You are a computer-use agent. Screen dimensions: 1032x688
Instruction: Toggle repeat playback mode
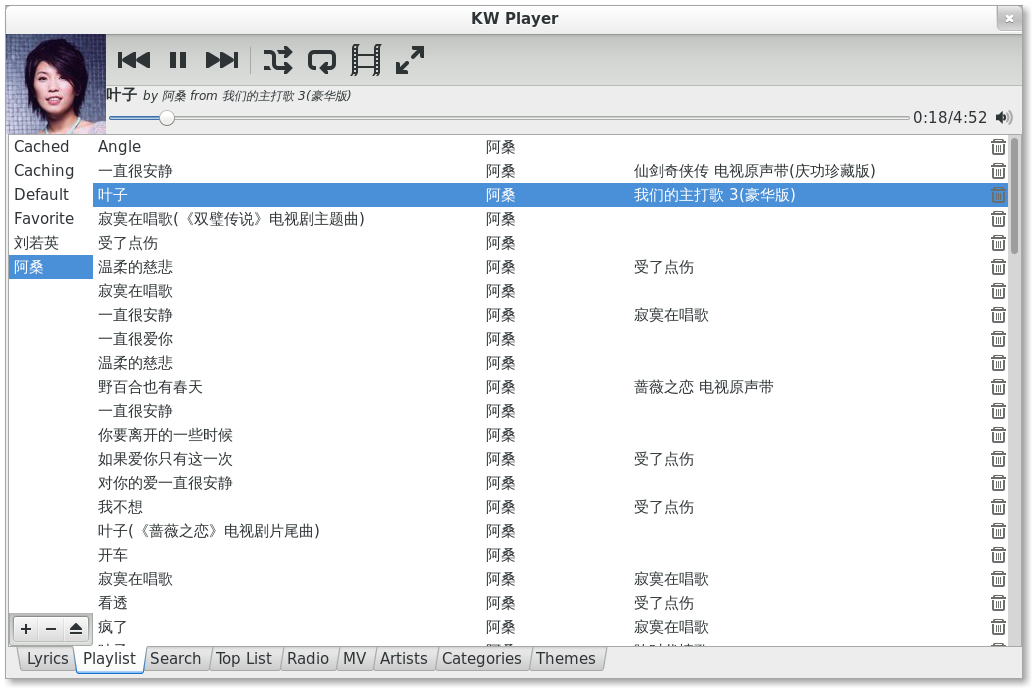click(321, 61)
